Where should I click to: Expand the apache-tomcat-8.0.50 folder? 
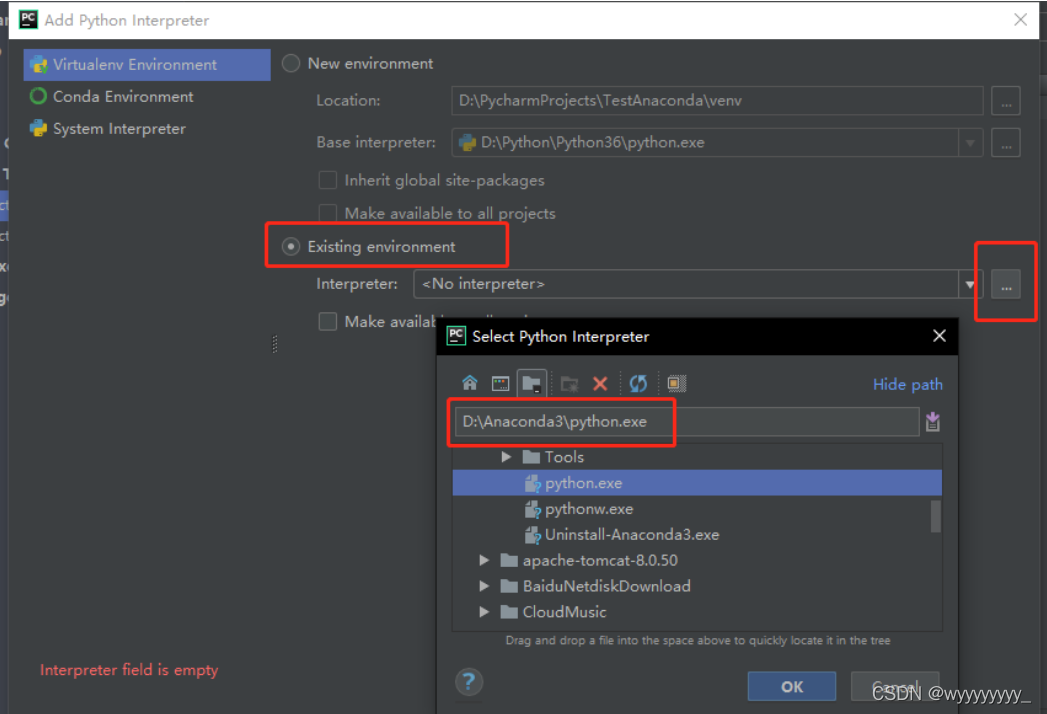(484, 560)
